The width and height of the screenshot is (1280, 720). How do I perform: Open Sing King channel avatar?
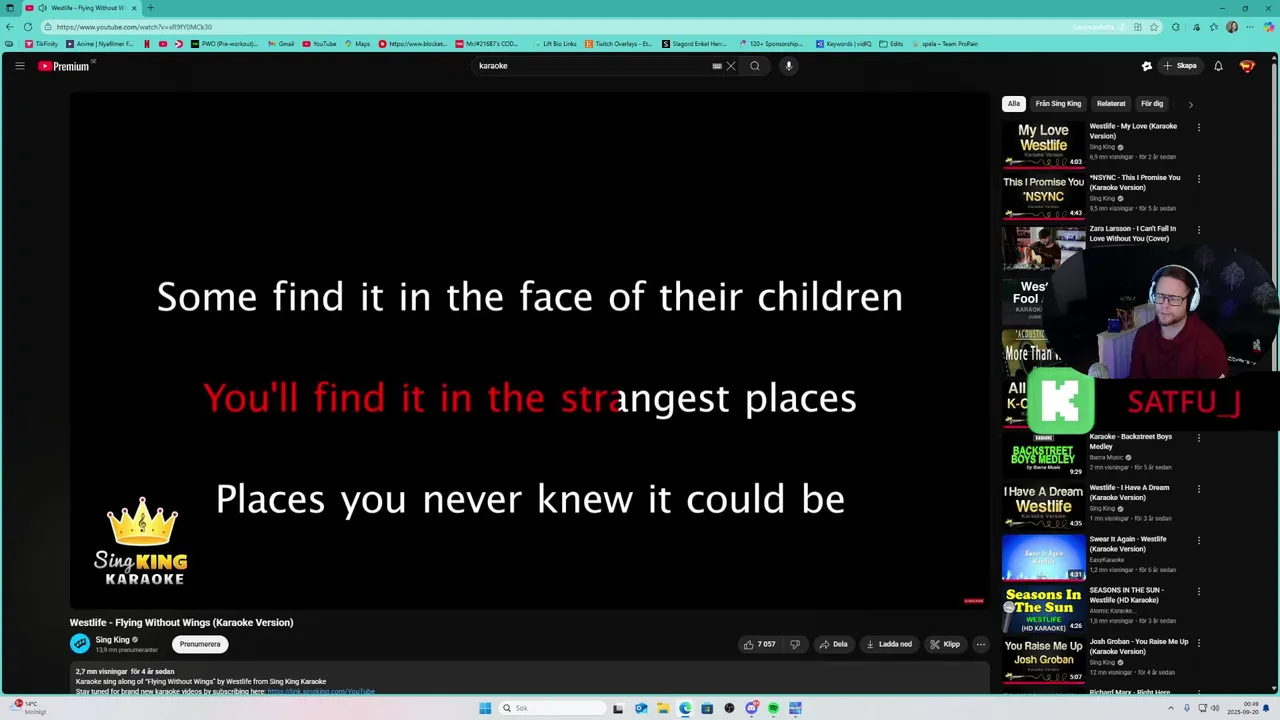[80, 644]
